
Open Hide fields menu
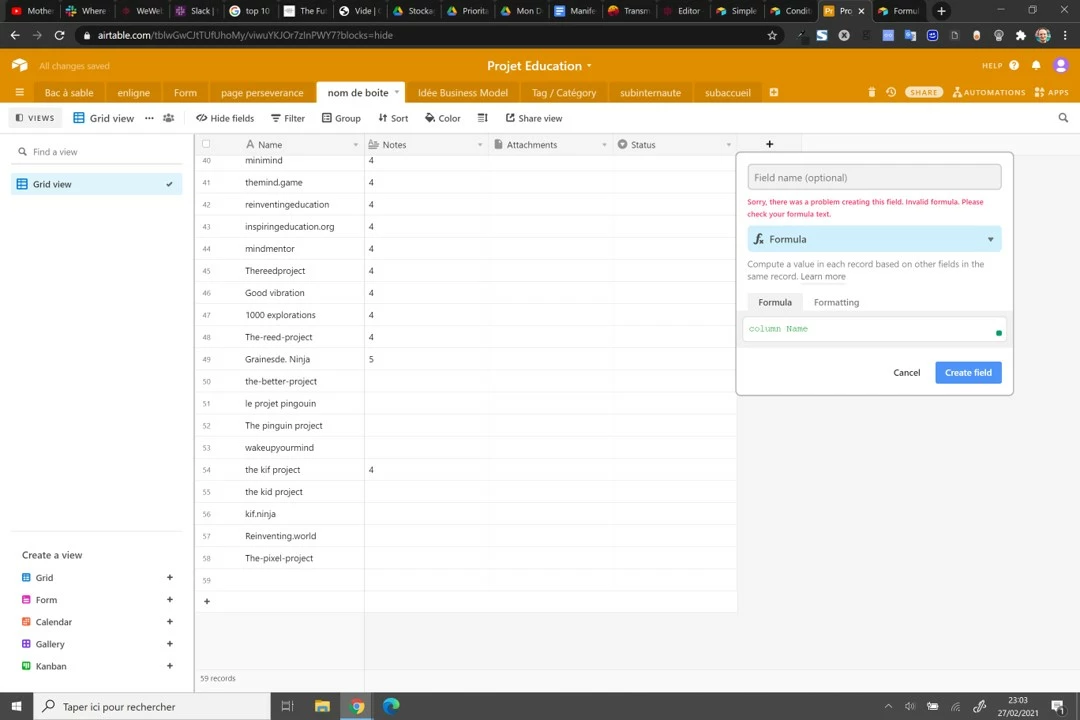[x=225, y=118]
